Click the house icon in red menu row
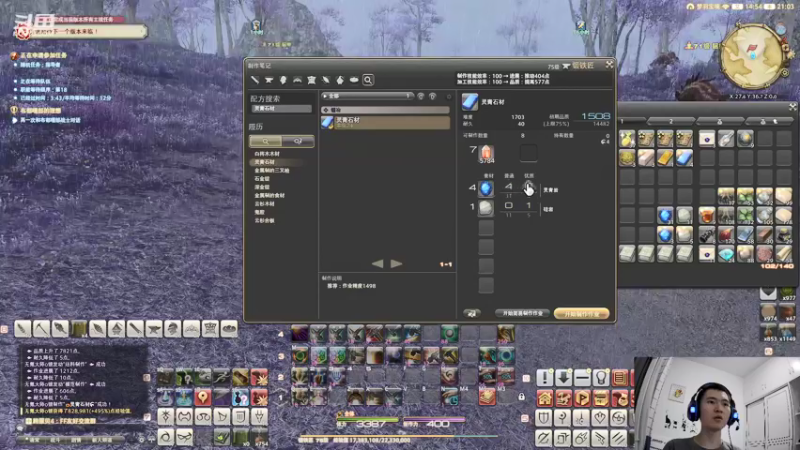The height and width of the screenshot is (450, 800). point(544,398)
